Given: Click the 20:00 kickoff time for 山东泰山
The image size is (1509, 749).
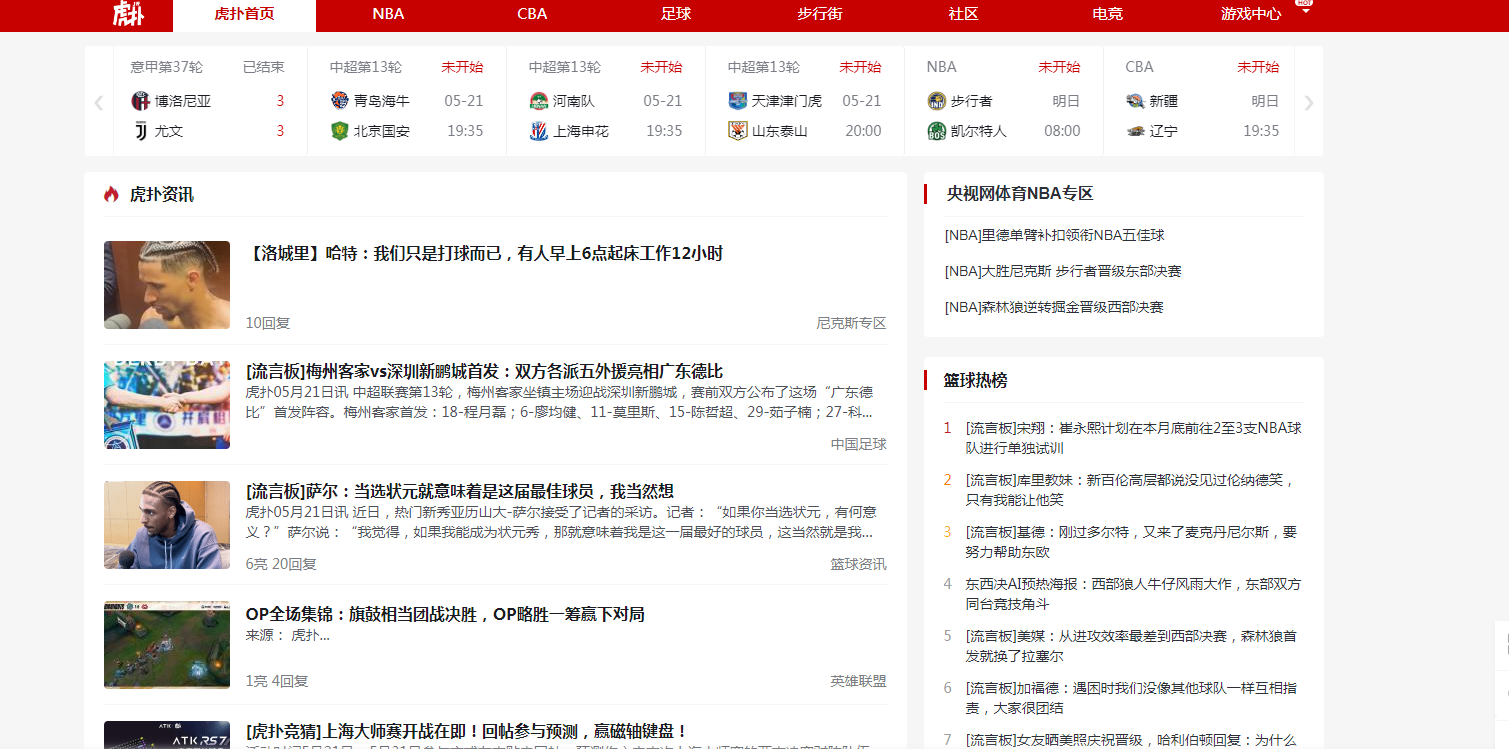Looking at the screenshot, I should (x=863, y=131).
